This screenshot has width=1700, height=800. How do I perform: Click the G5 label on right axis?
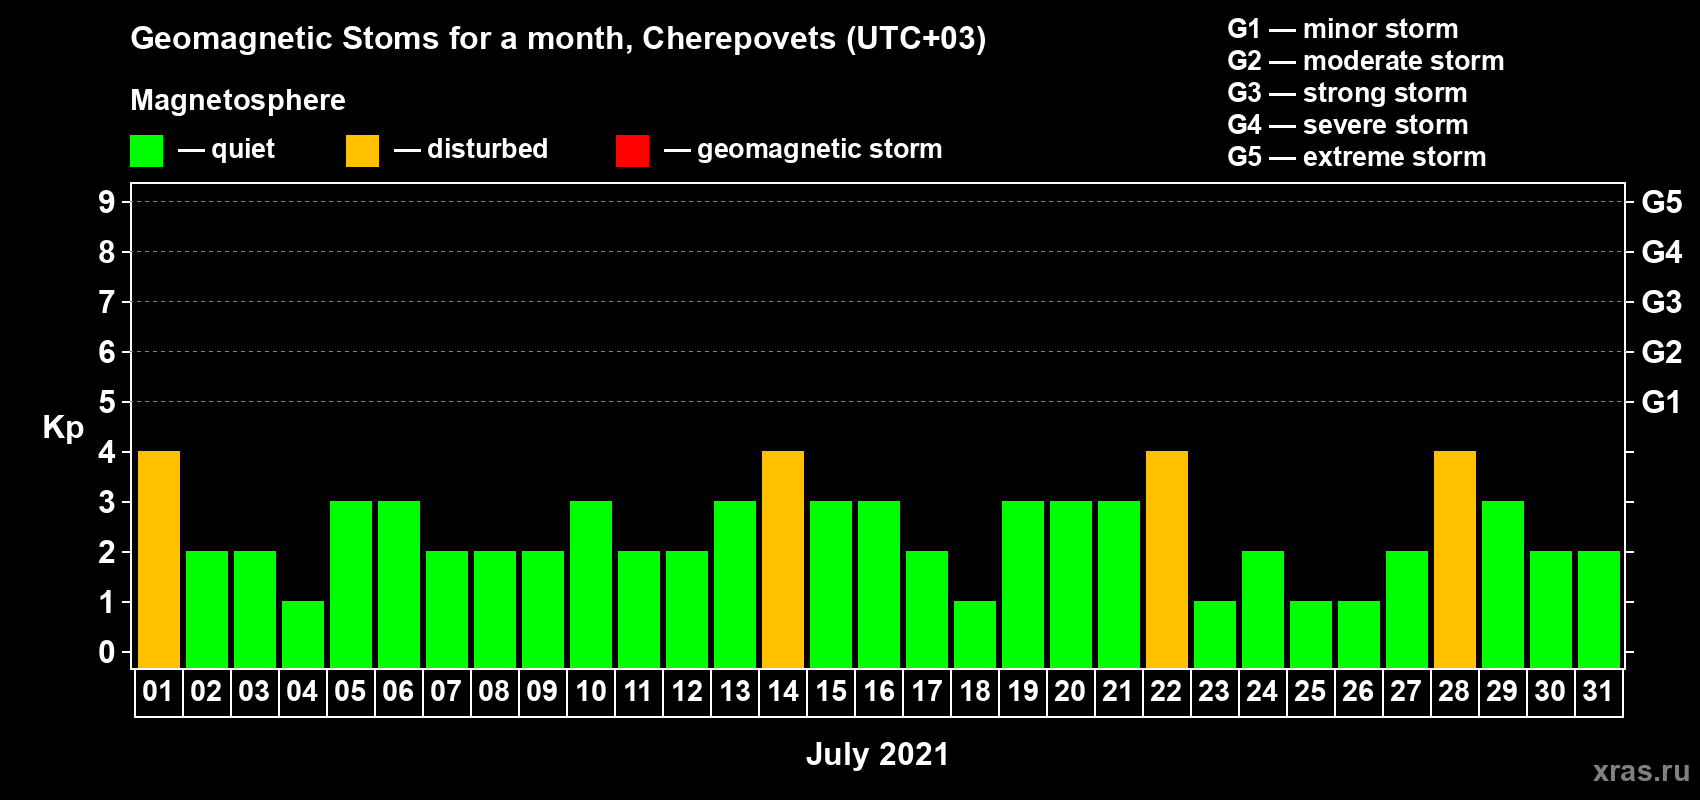click(1662, 202)
